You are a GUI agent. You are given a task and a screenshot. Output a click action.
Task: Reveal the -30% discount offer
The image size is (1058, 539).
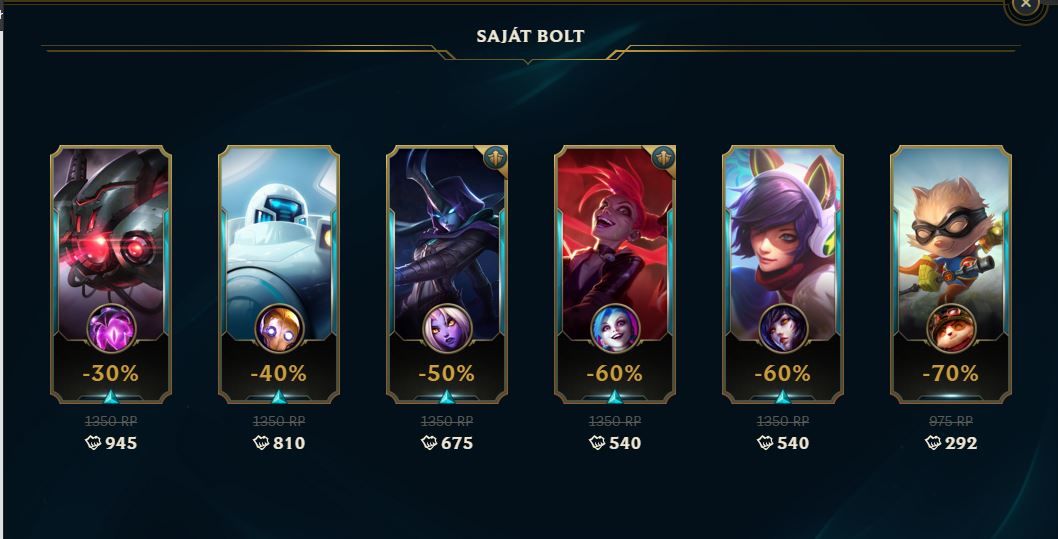(111, 373)
